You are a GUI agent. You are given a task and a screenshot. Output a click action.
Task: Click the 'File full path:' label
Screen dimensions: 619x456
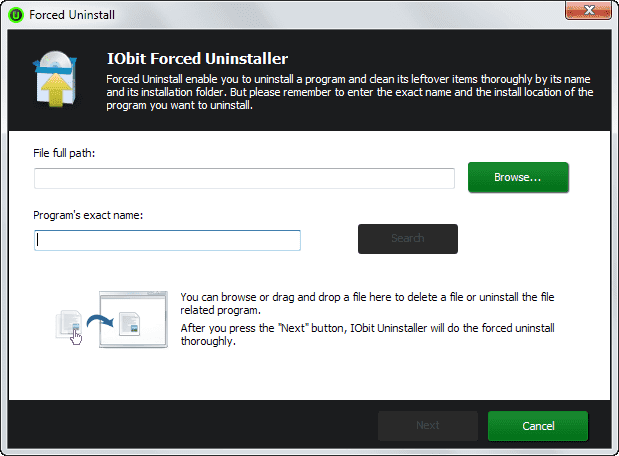(64, 153)
